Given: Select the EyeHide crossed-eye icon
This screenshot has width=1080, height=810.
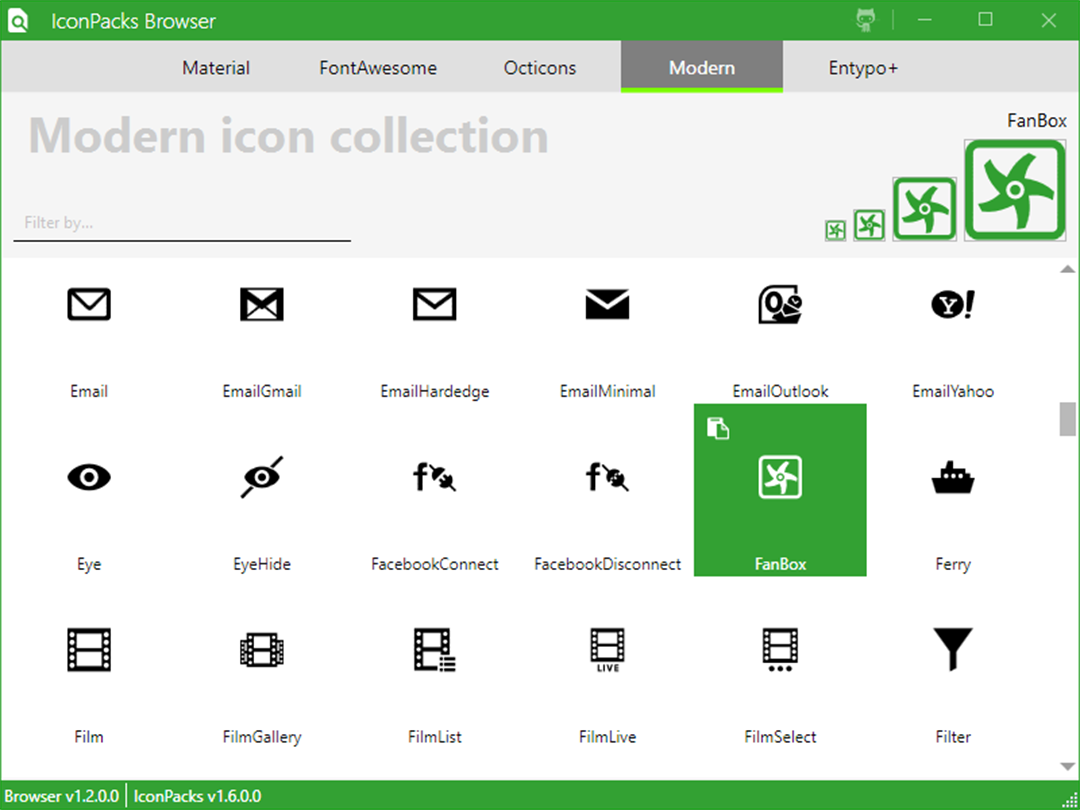Looking at the screenshot, I should (x=262, y=477).
